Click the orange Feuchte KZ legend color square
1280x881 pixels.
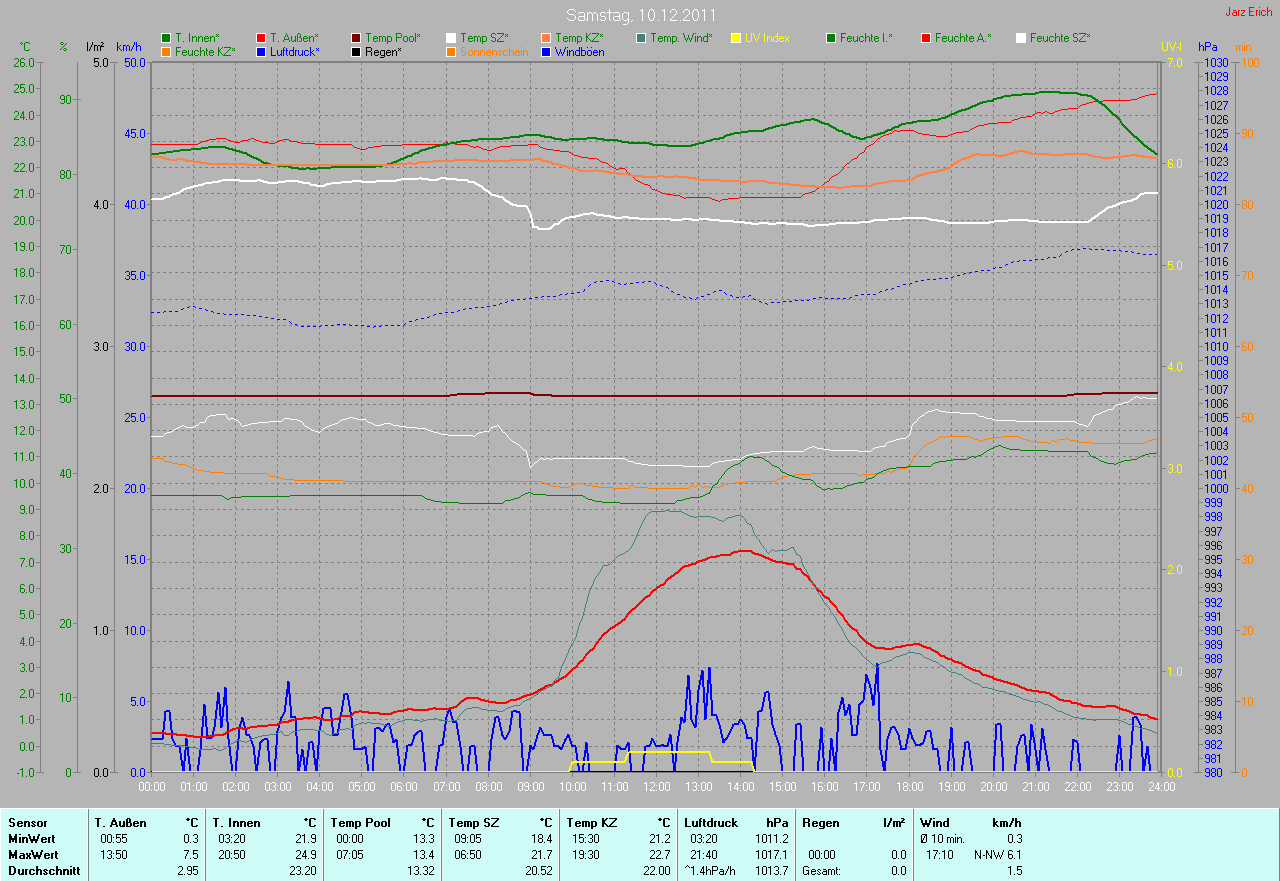(166, 52)
